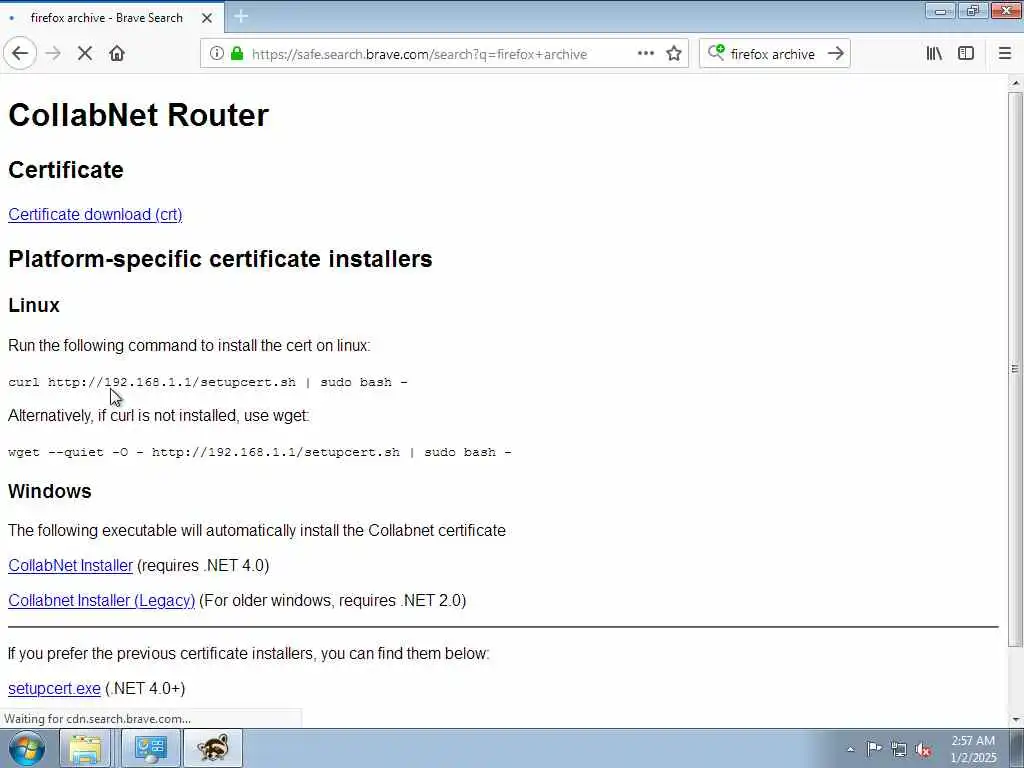Show hidden system tray icons
This screenshot has width=1024, height=768.
[x=850, y=749]
